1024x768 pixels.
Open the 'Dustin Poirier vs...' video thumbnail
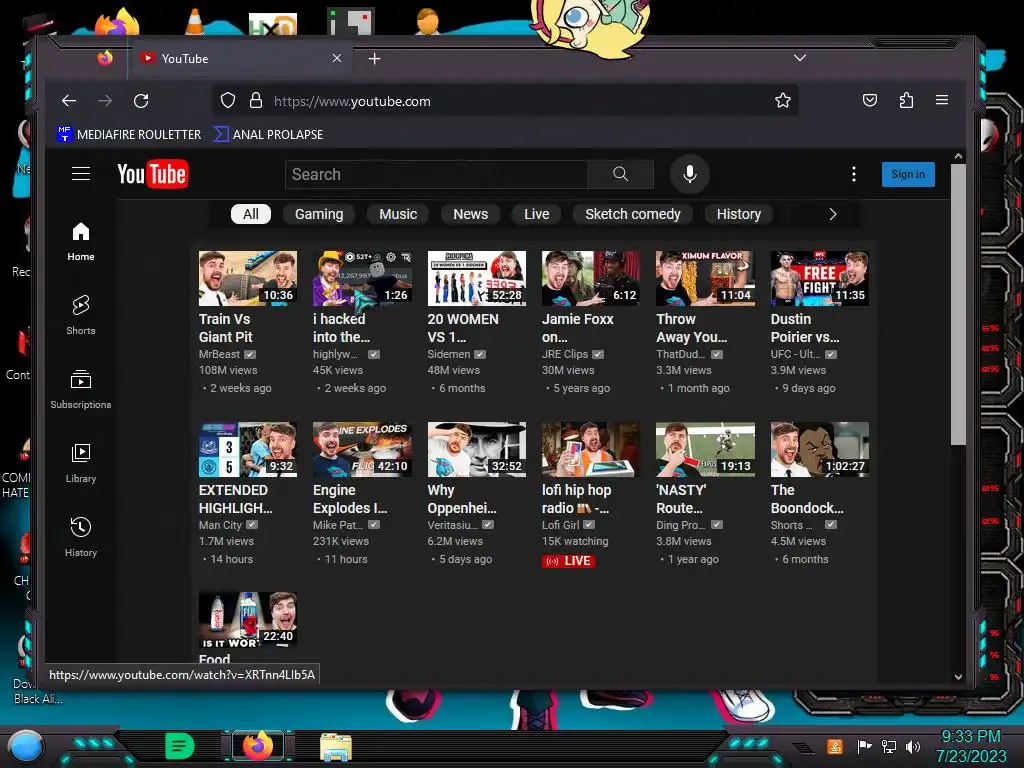pos(820,278)
